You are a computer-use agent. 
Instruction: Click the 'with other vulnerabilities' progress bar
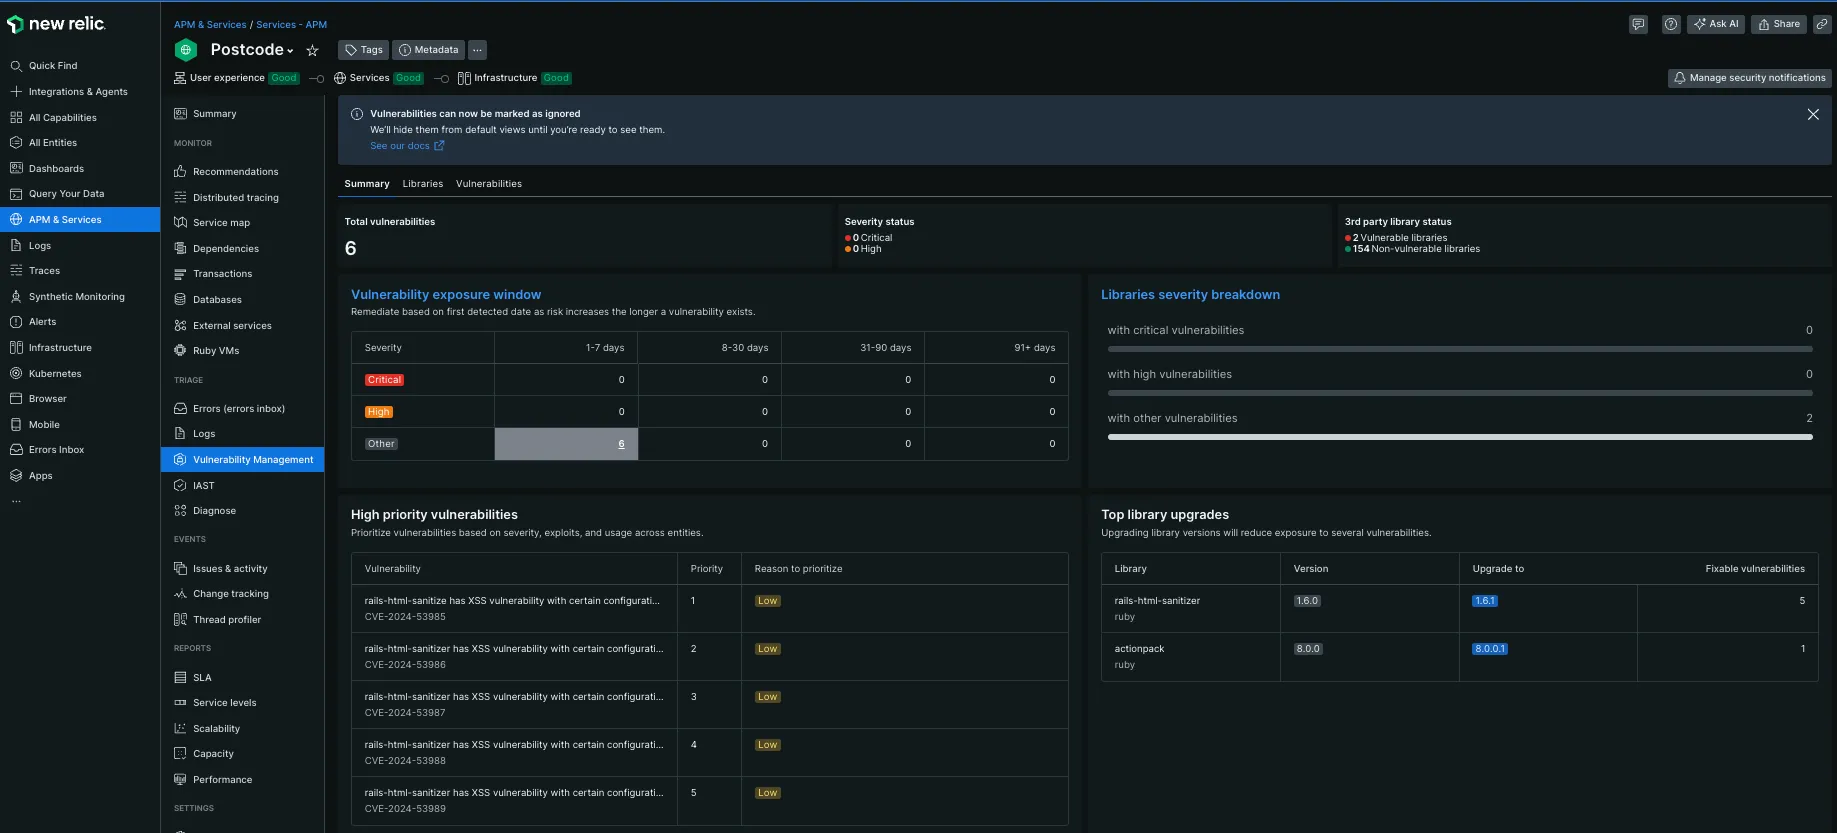pos(1459,437)
